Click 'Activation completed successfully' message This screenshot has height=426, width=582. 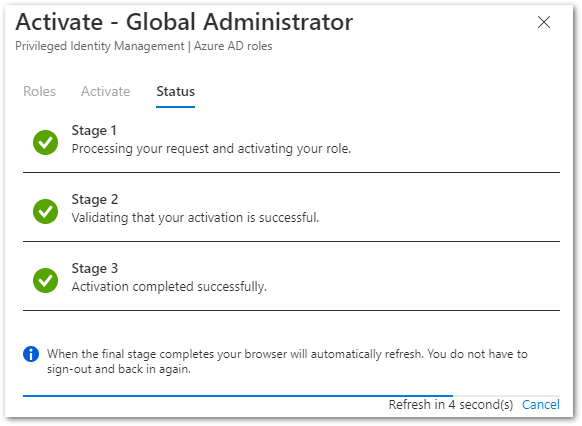[x=169, y=287]
